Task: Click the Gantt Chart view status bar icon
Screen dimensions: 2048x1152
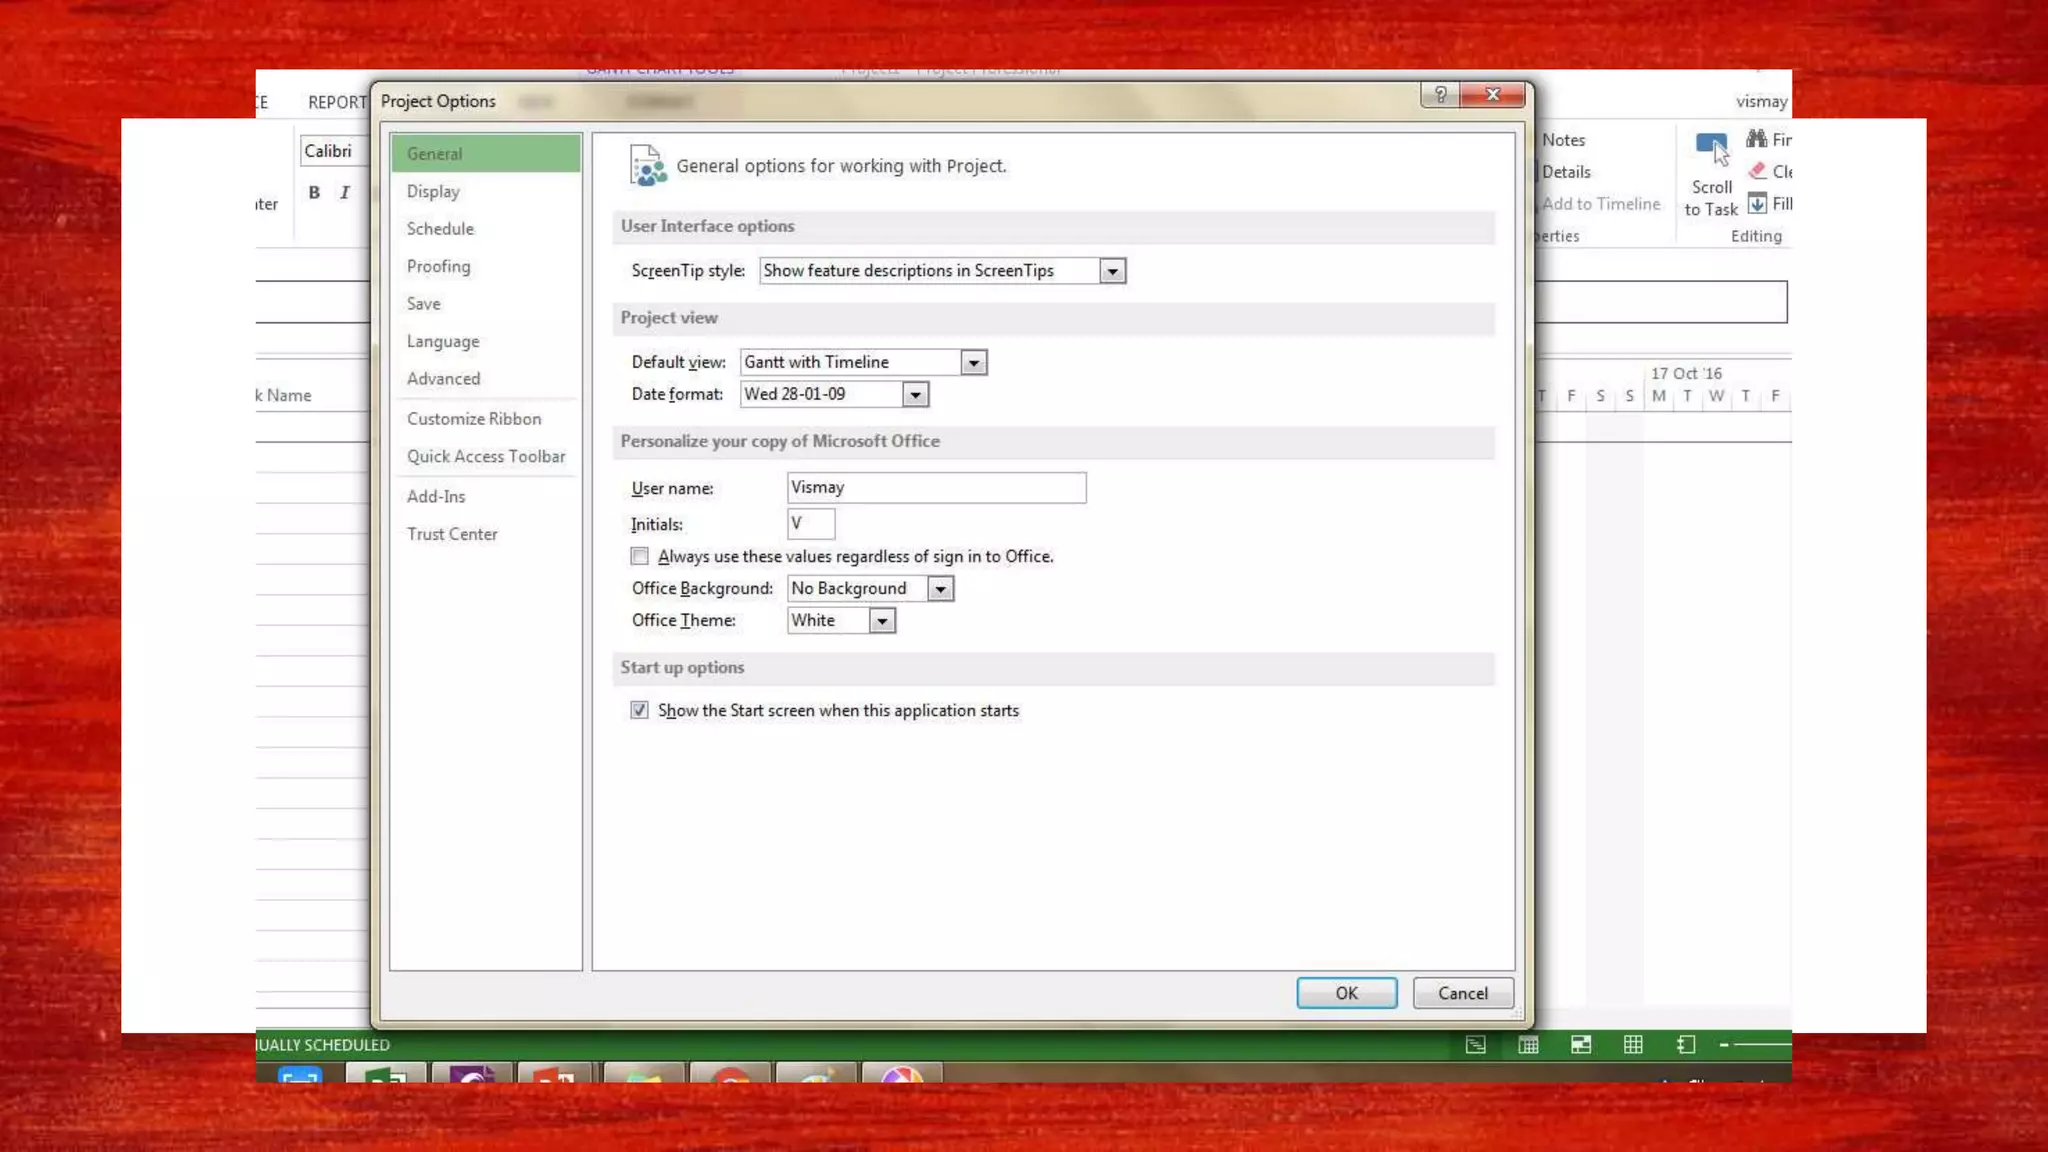Action: coord(1476,1045)
